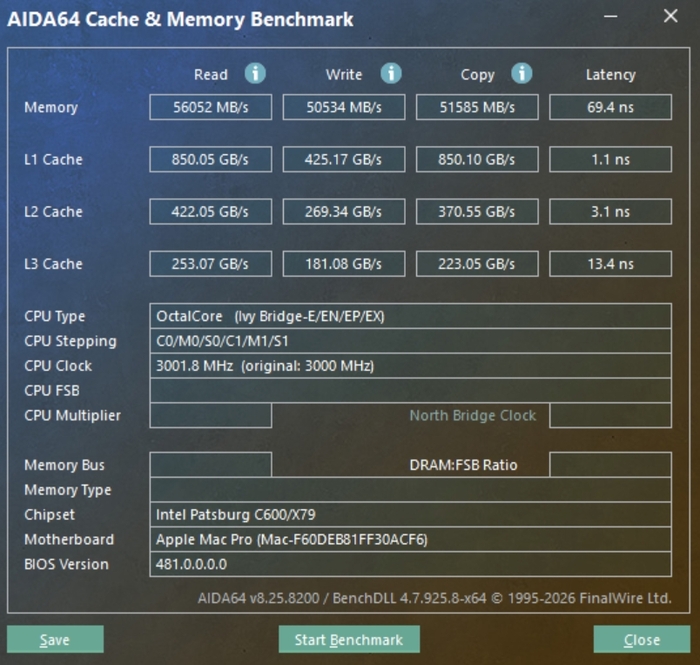
Task: Select the L3 Cache Copy value 223.05 GB/s
Action: click(x=477, y=264)
